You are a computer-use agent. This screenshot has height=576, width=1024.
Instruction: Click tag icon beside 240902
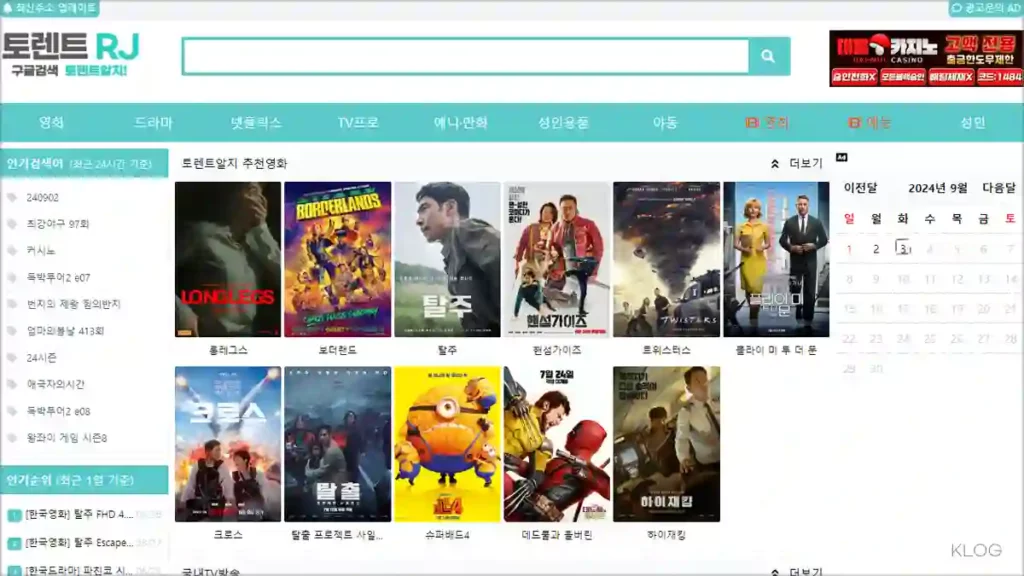coord(12,197)
